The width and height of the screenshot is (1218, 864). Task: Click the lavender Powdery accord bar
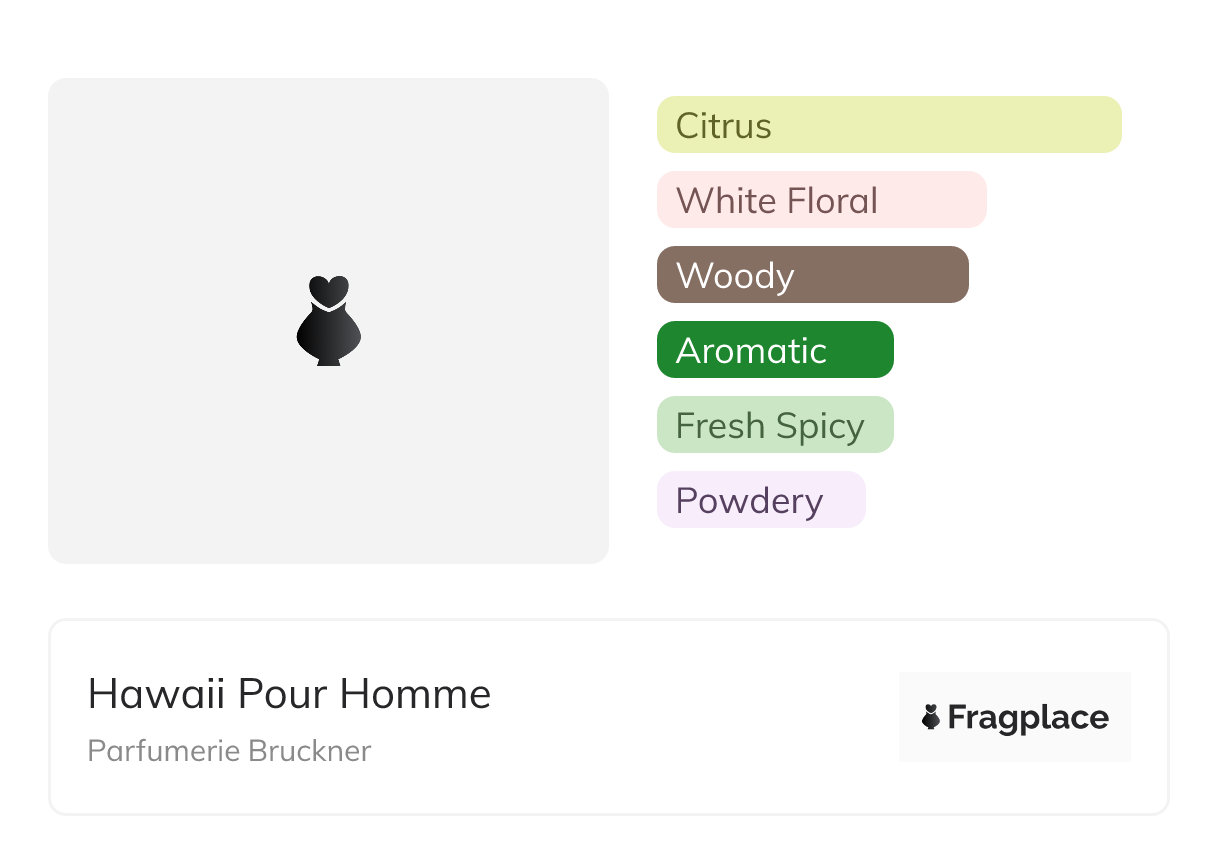761,500
